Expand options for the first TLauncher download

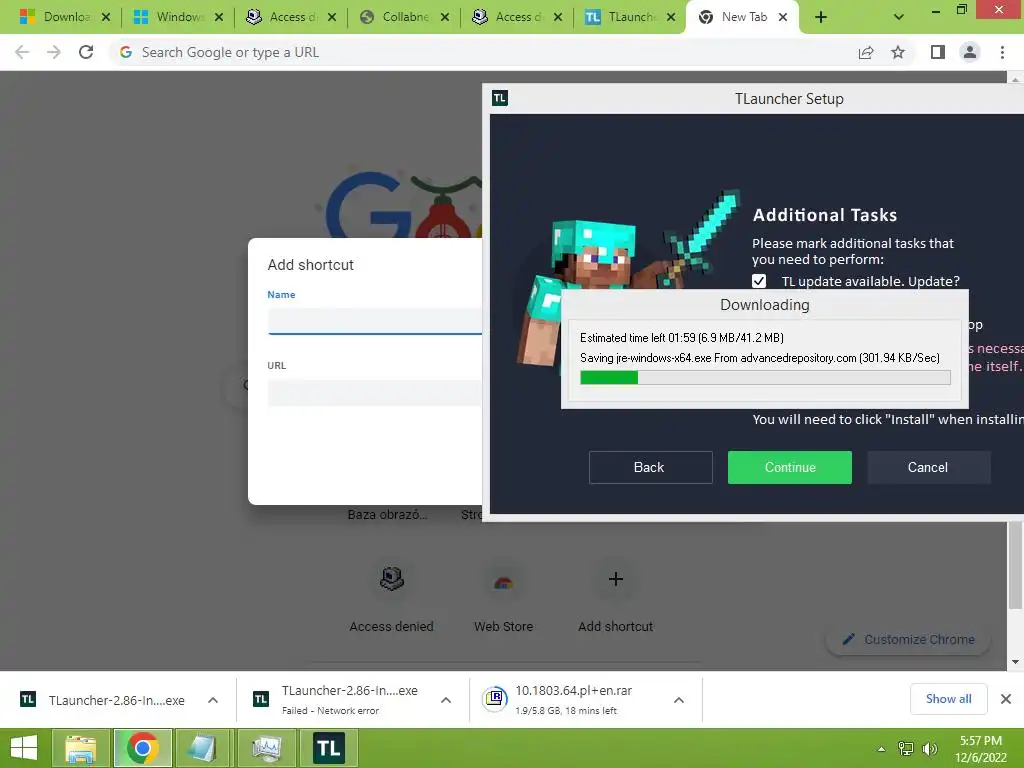tap(213, 700)
